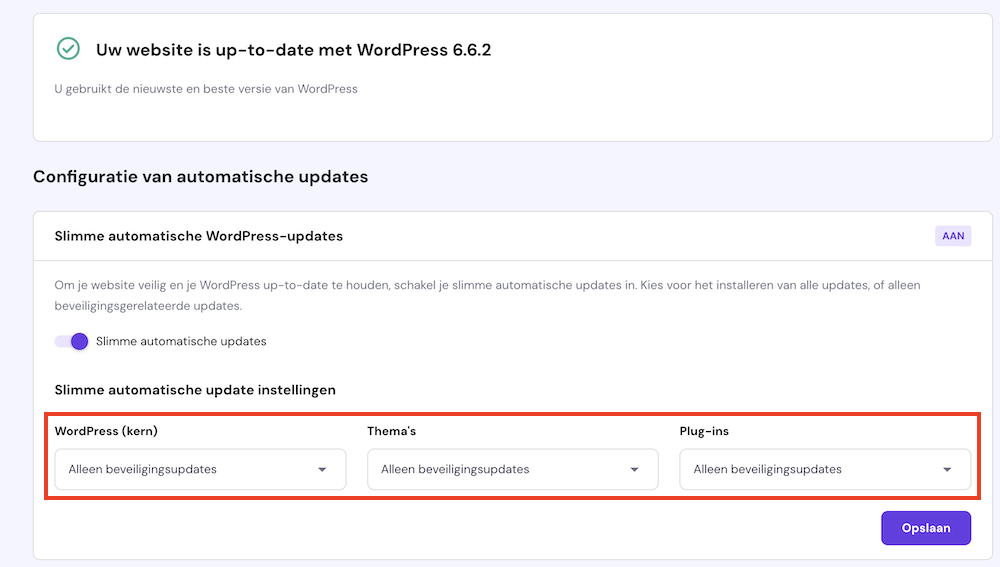
Task: Click the 'Plug-ins' field label
Action: (703, 431)
